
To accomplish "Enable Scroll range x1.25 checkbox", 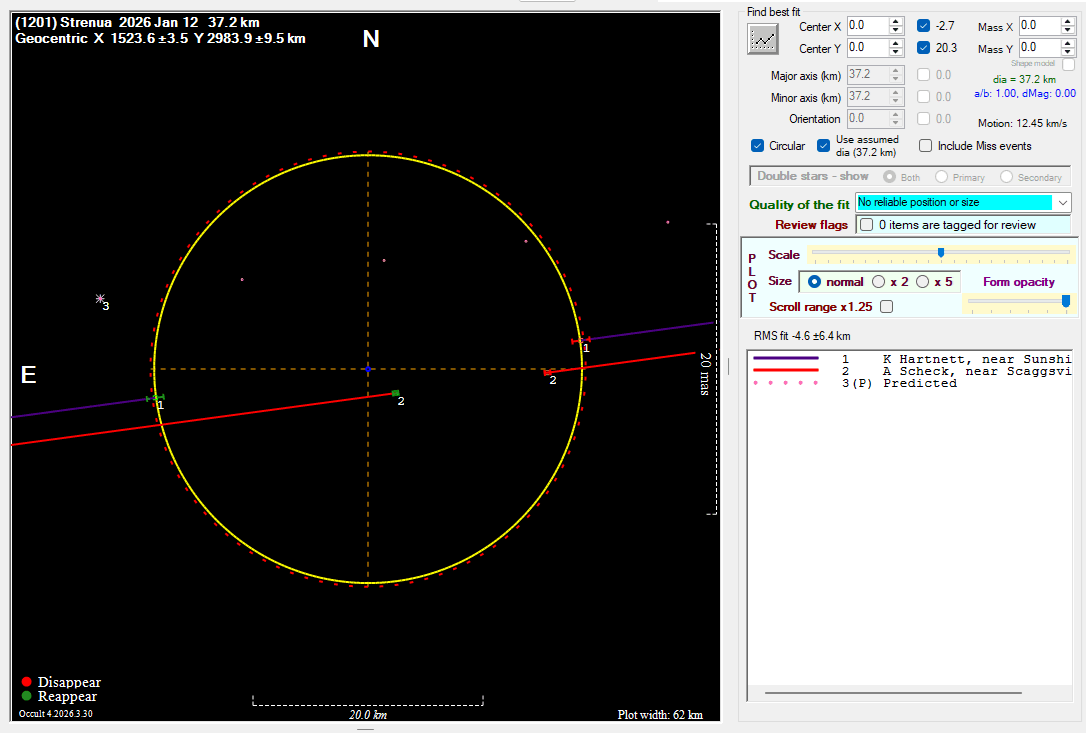I will (886, 307).
